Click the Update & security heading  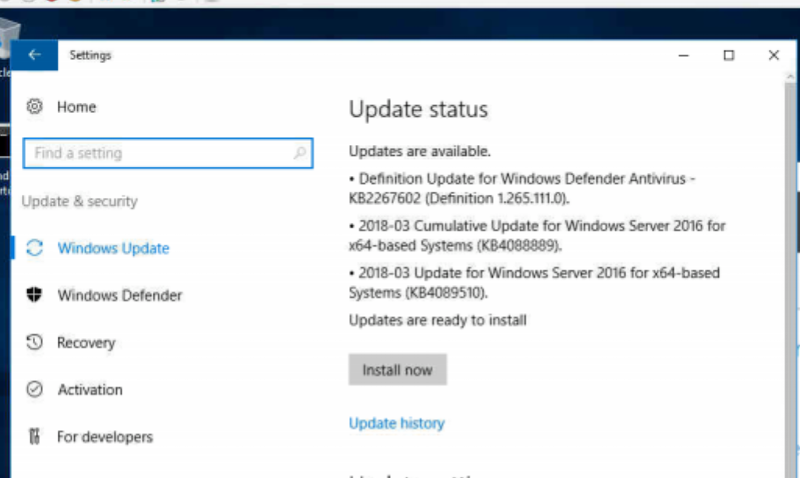[80, 202]
